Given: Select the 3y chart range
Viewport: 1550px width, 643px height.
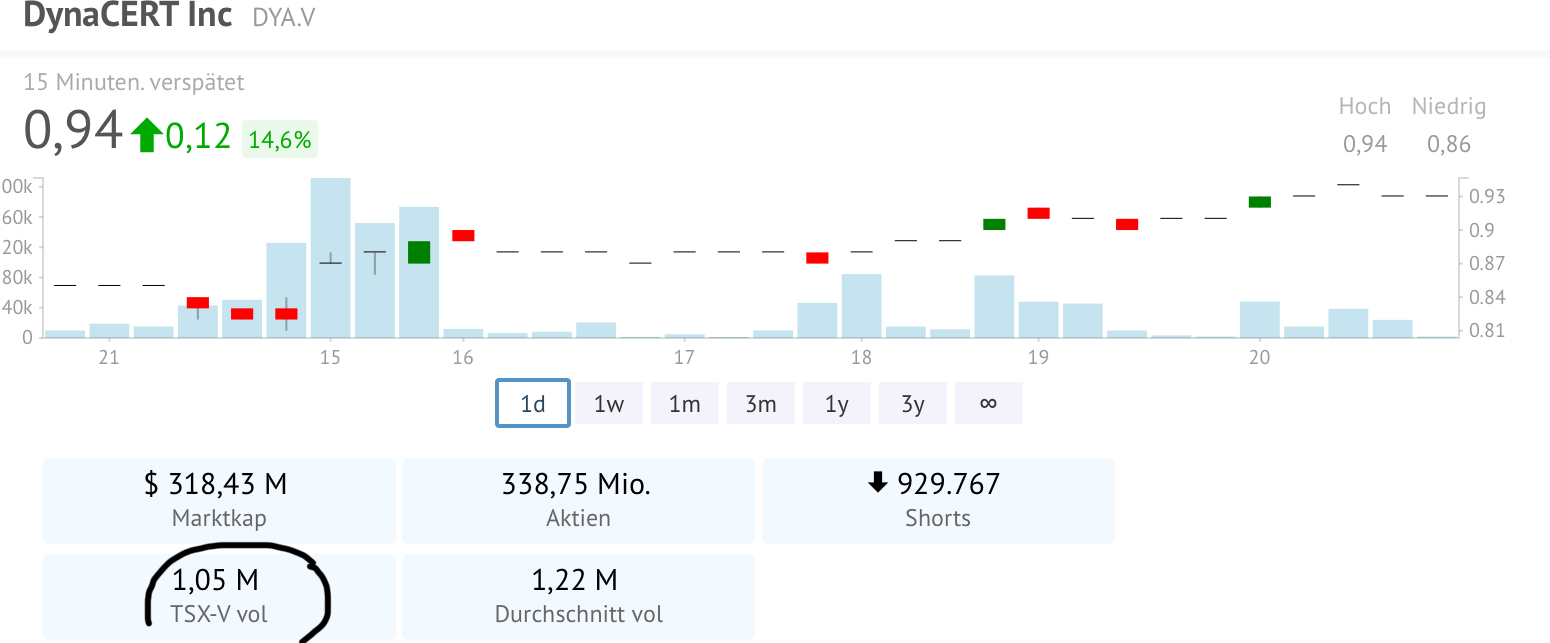Looking at the screenshot, I should click(x=913, y=404).
